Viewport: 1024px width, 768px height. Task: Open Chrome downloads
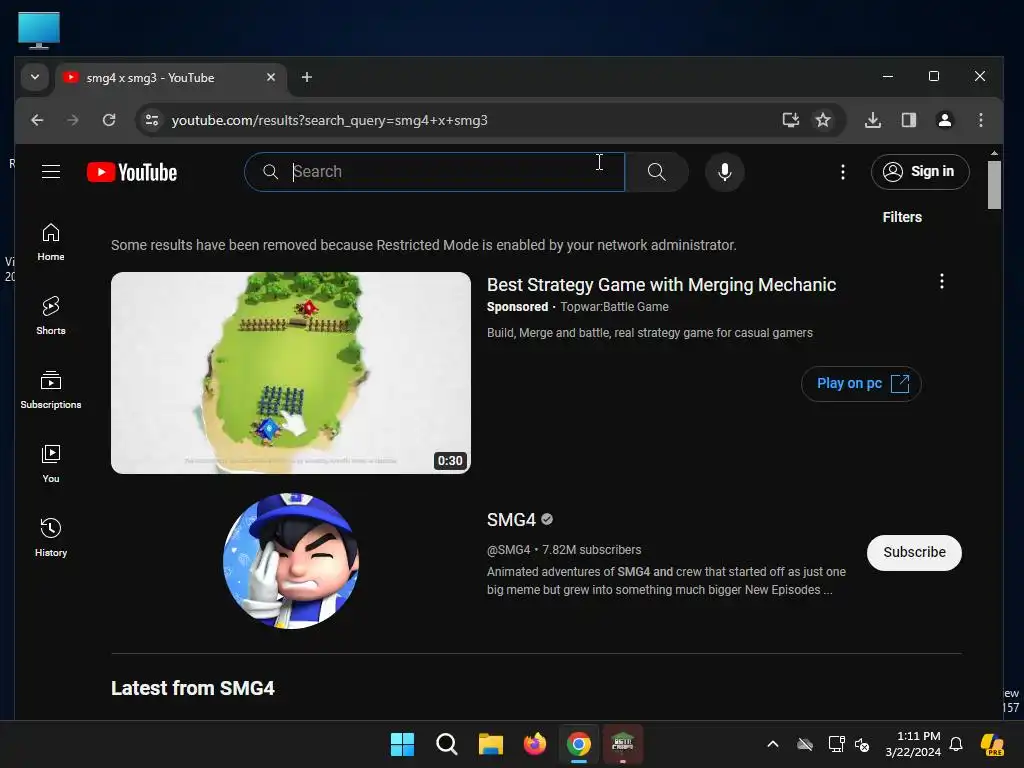tap(872, 120)
